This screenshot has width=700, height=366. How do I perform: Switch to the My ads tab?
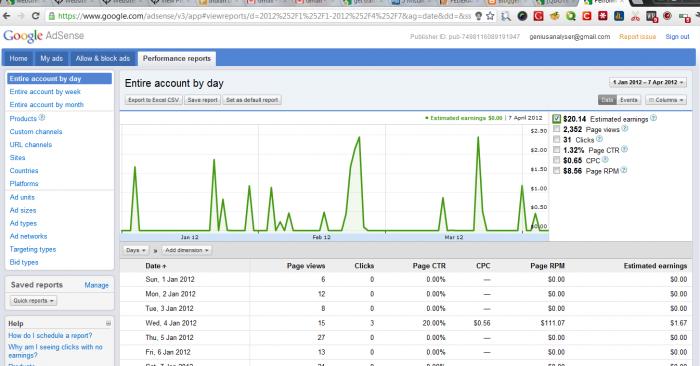52,58
